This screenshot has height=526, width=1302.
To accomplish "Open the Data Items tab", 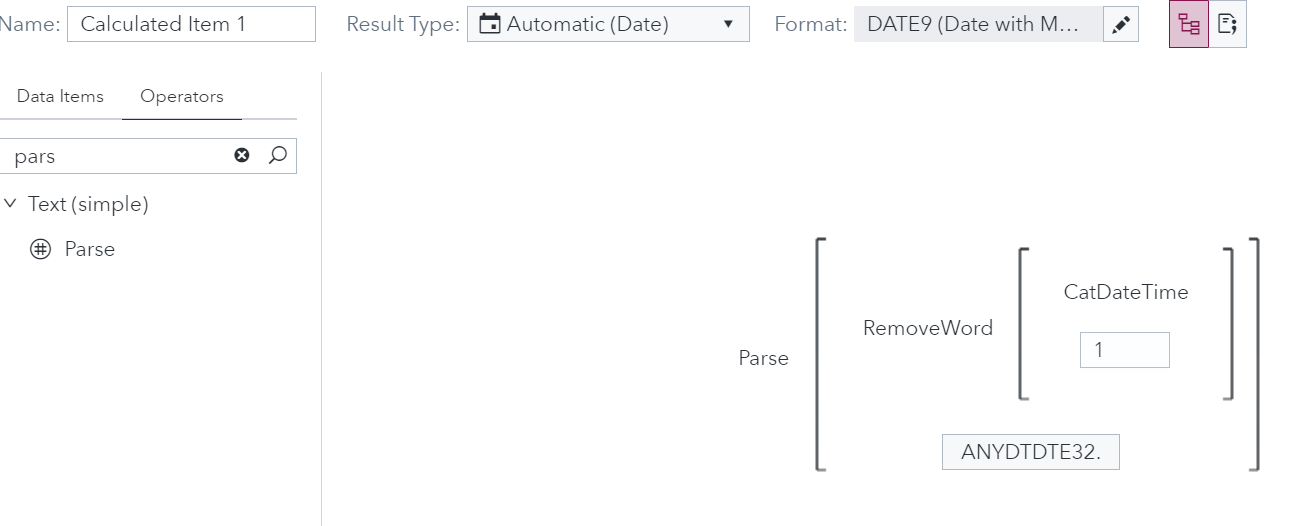I will click(x=60, y=96).
